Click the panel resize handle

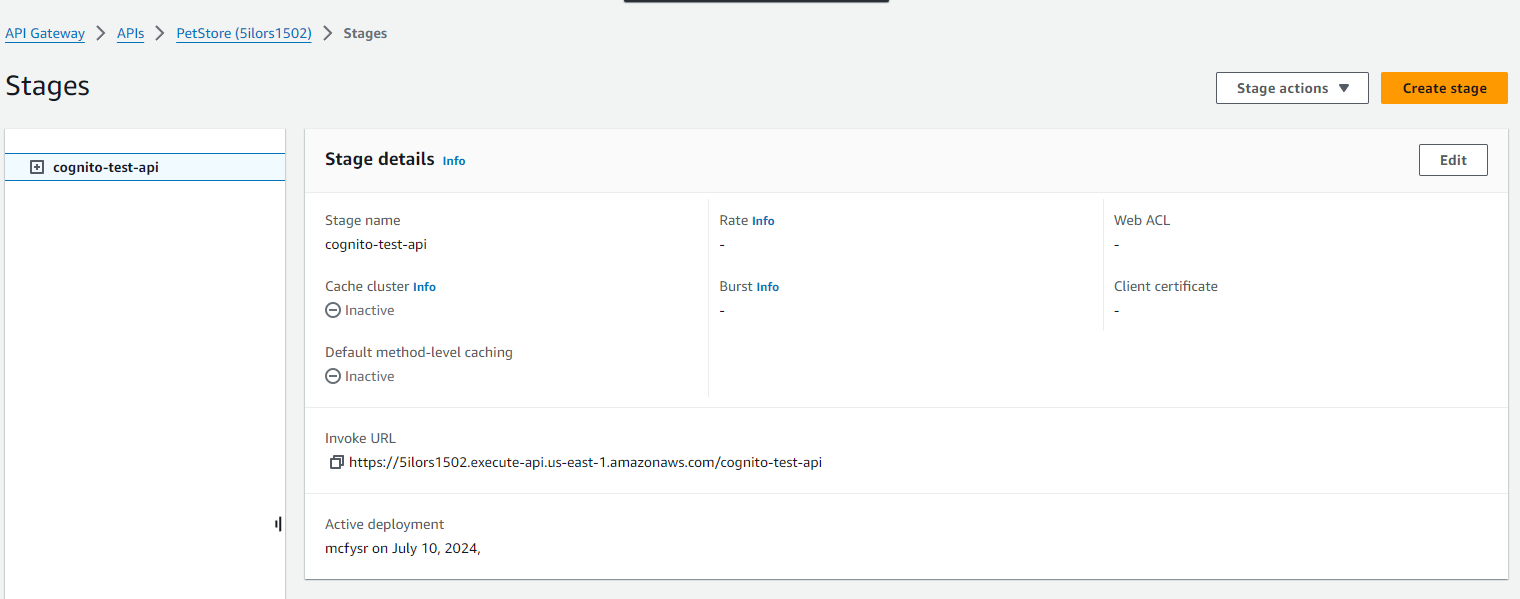(x=278, y=524)
